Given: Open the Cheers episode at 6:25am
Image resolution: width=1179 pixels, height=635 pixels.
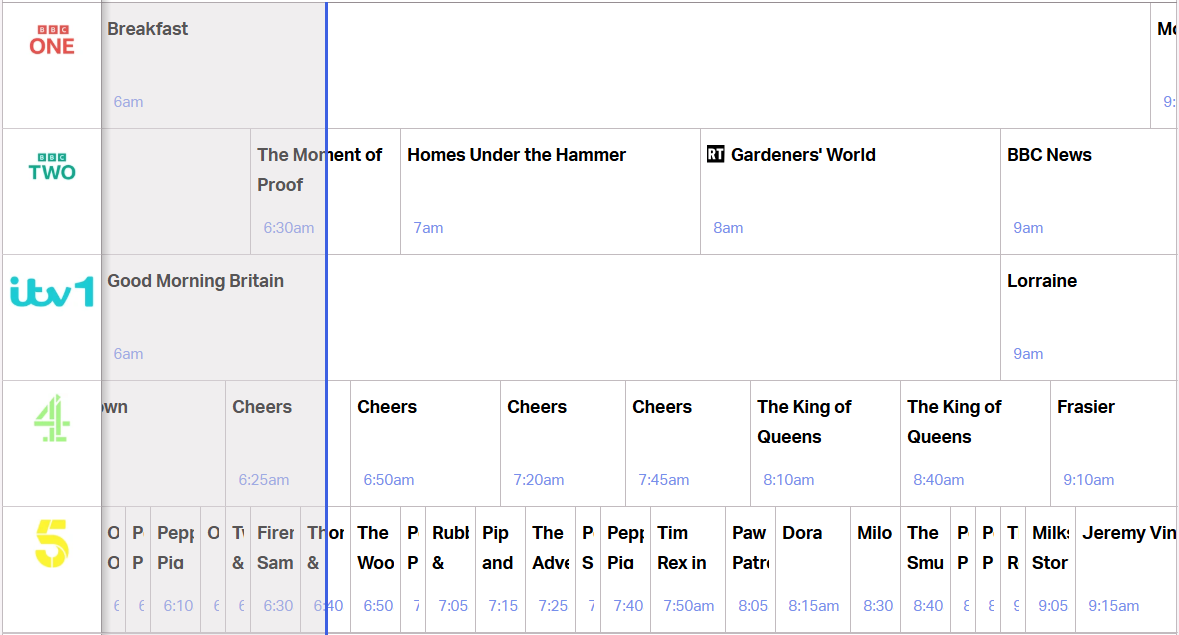Looking at the screenshot, I should click(x=288, y=443).
